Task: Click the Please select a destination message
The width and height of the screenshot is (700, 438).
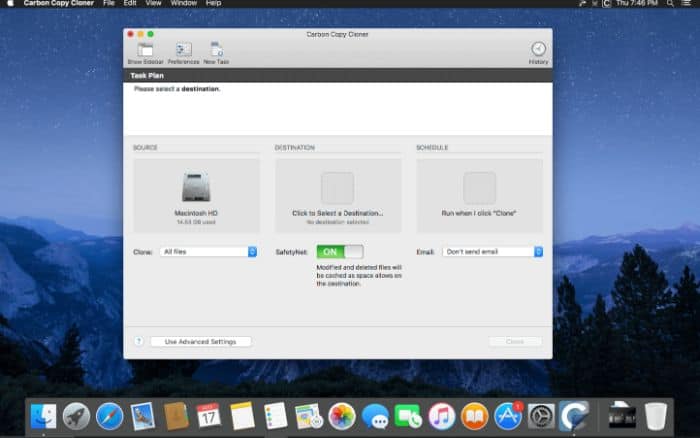Action: 177,89
